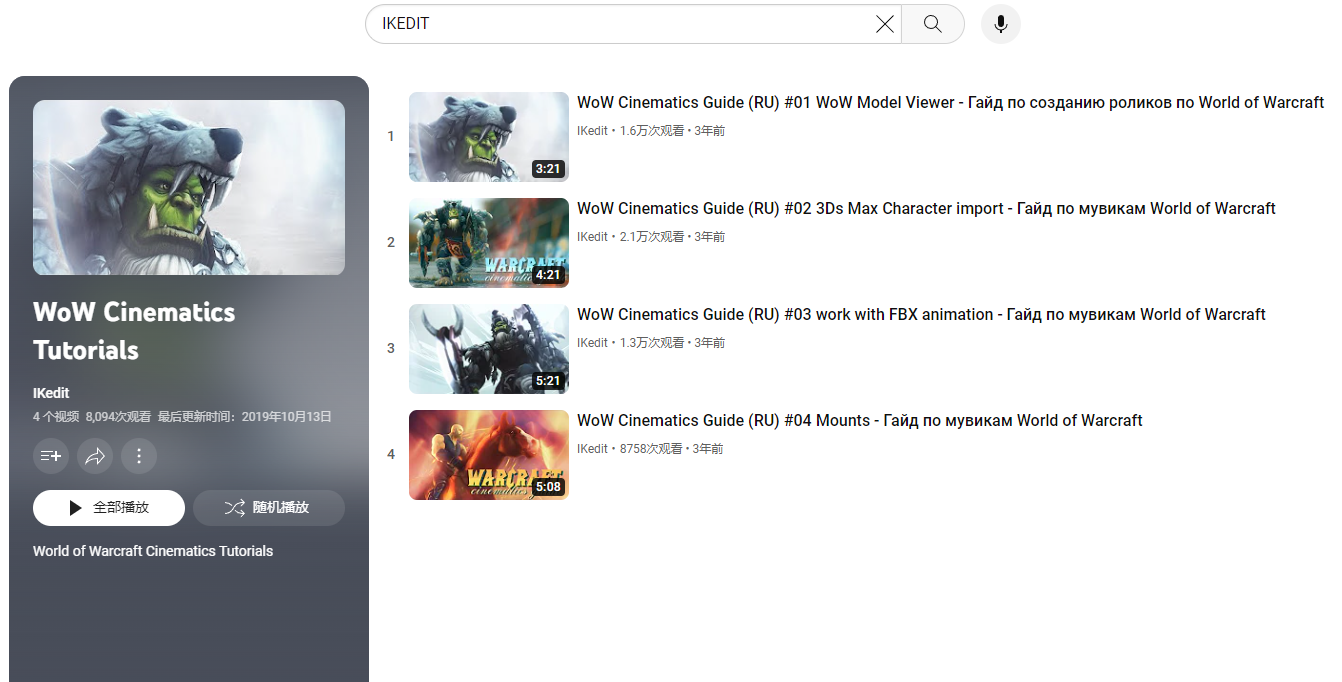Image resolution: width=1342 pixels, height=682 pixels.
Task: Play thumbnail of video #02 3Ds Max import
Action: click(x=488, y=243)
